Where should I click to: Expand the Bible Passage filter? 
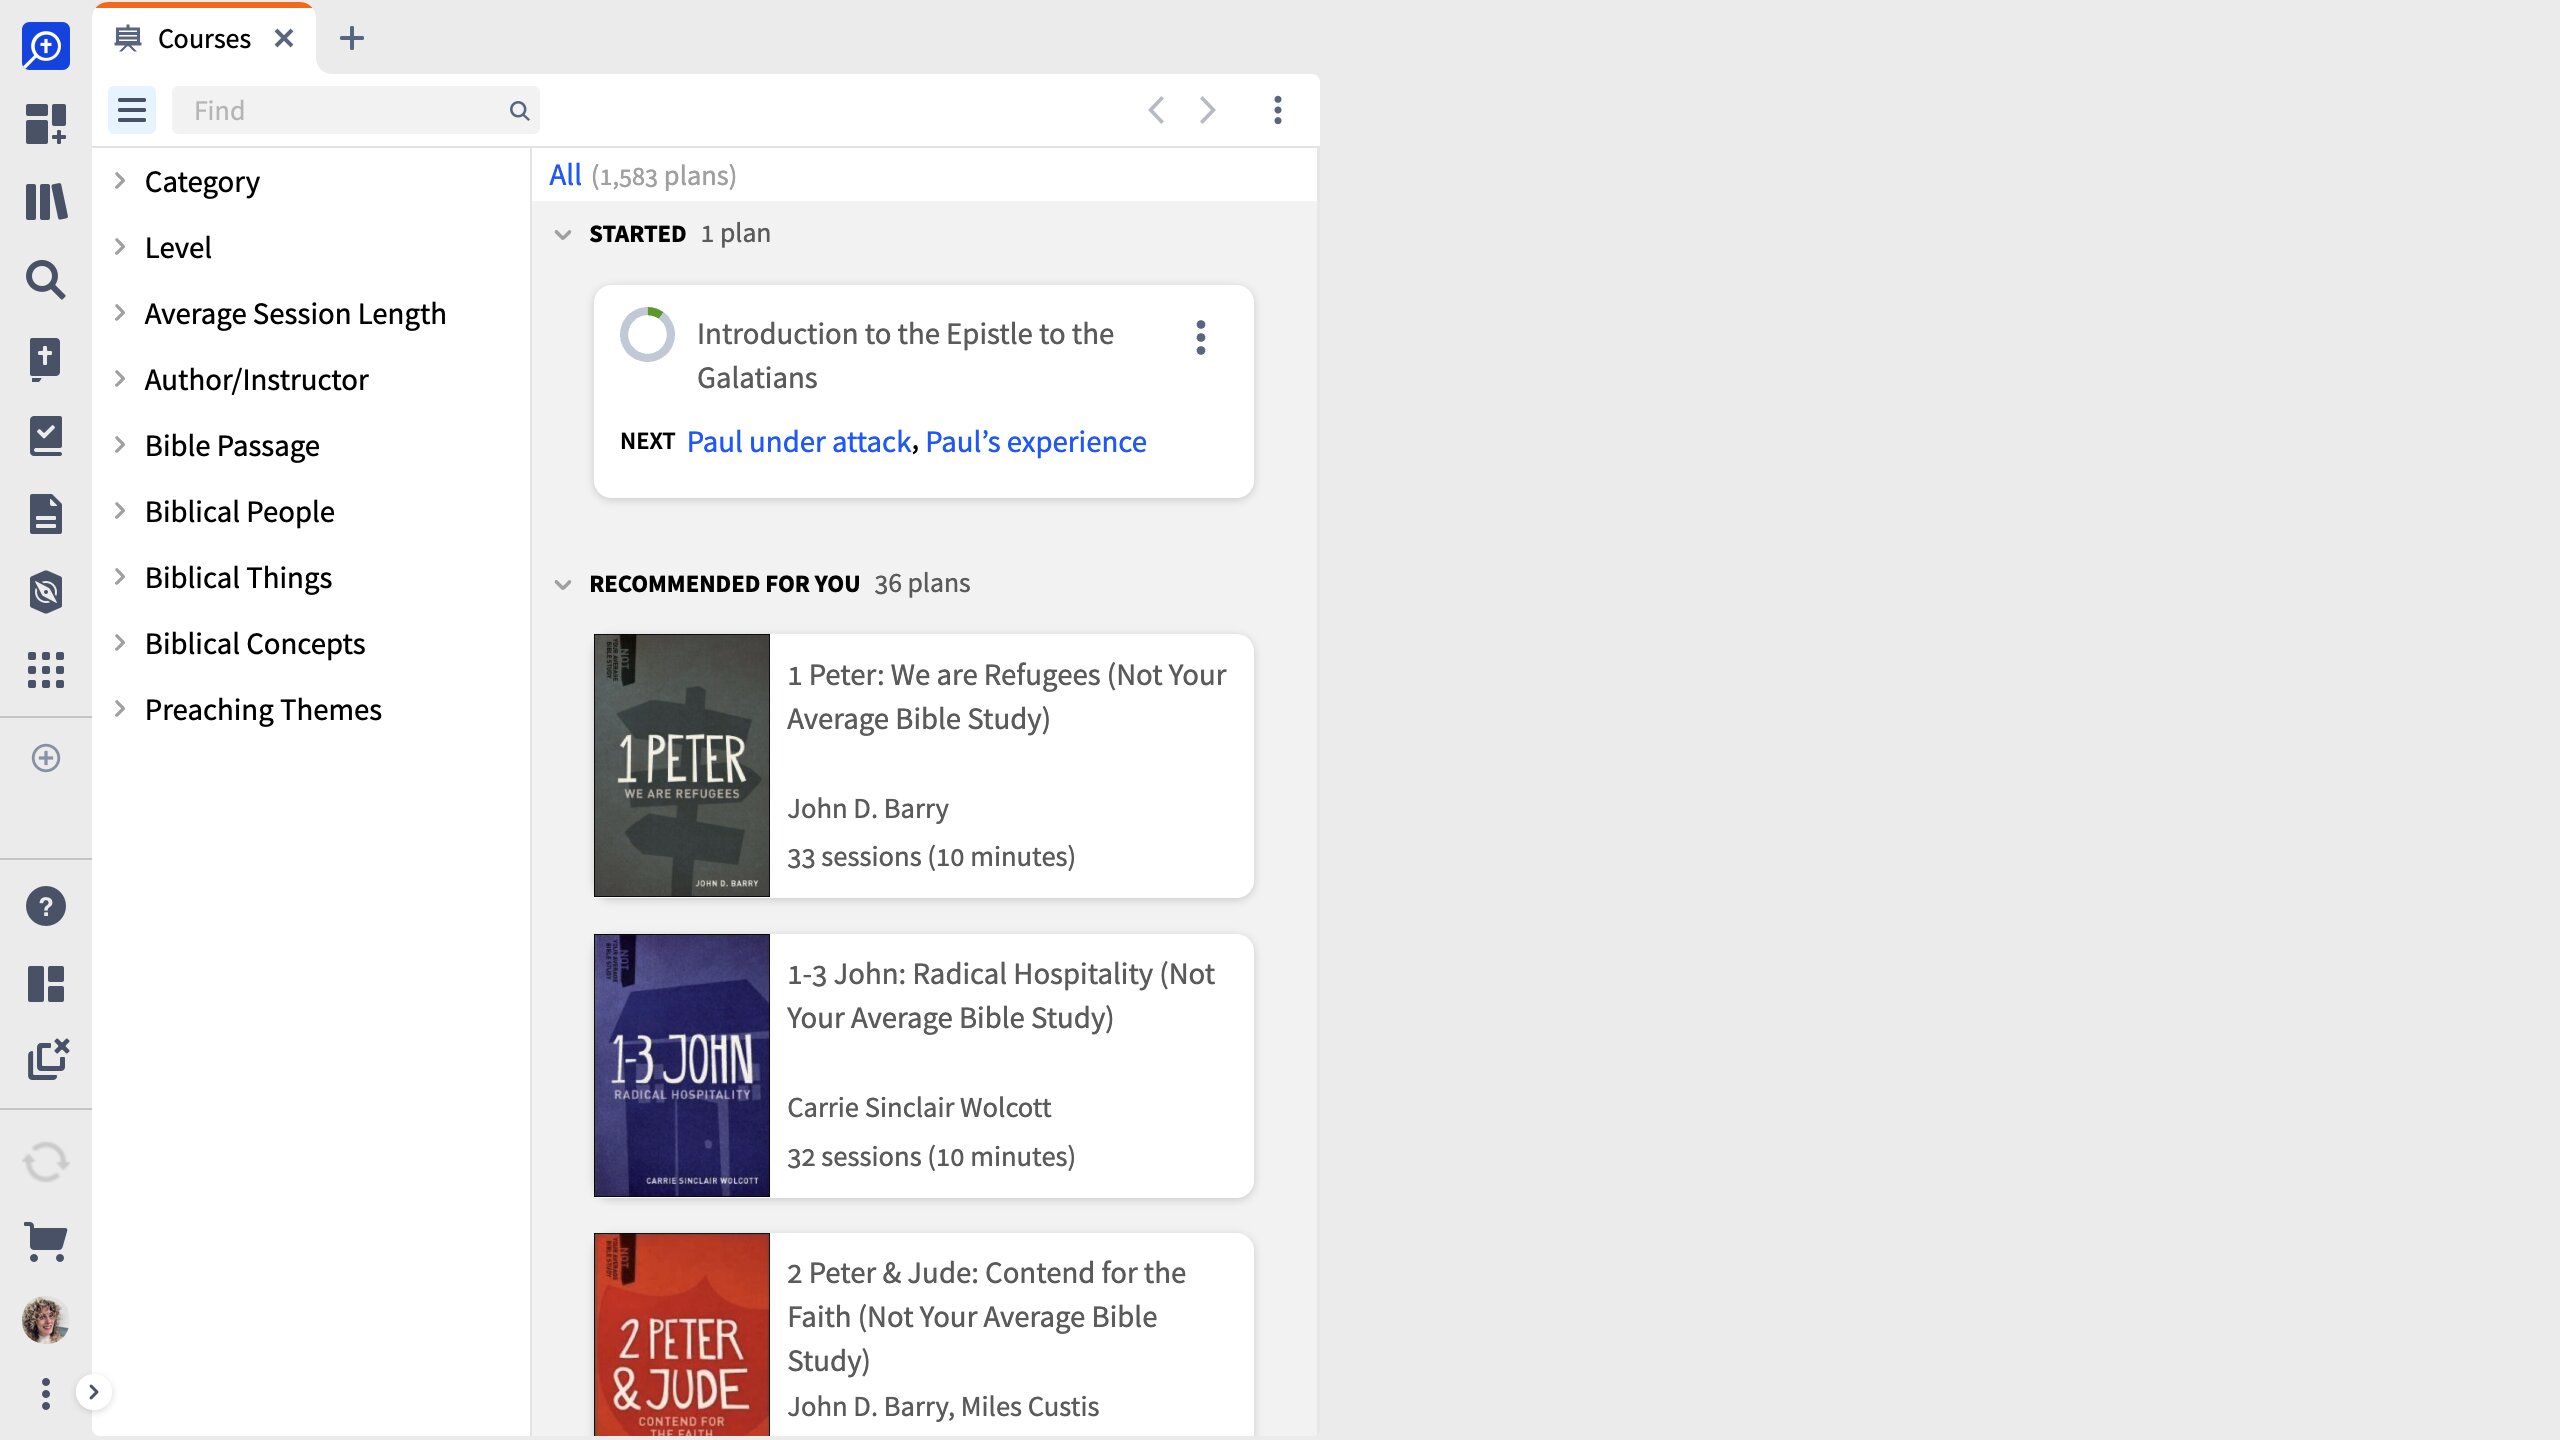click(120, 445)
